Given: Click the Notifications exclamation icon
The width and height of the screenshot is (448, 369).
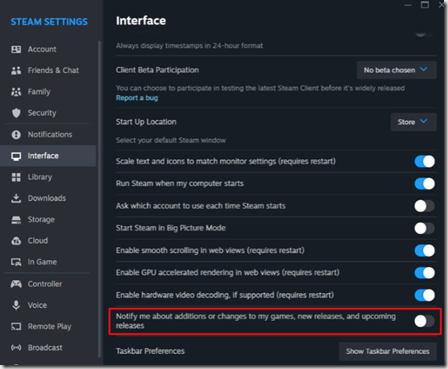Looking at the screenshot, I should click(x=16, y=135).
